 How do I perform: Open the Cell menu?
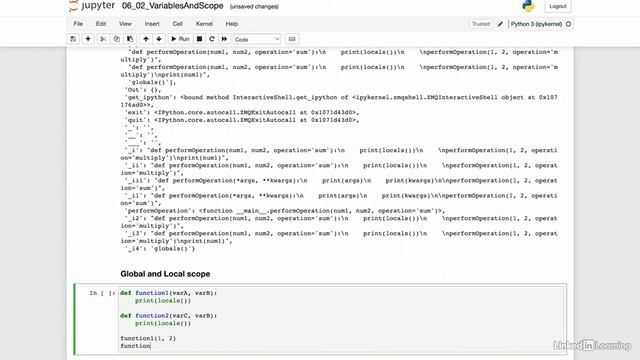(x=178, y=24)
